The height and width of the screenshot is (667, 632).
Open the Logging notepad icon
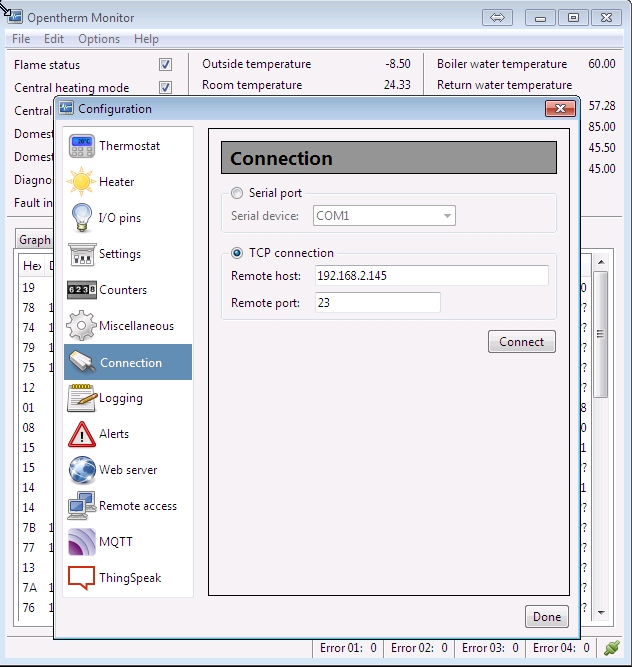(x=82, y=398)
